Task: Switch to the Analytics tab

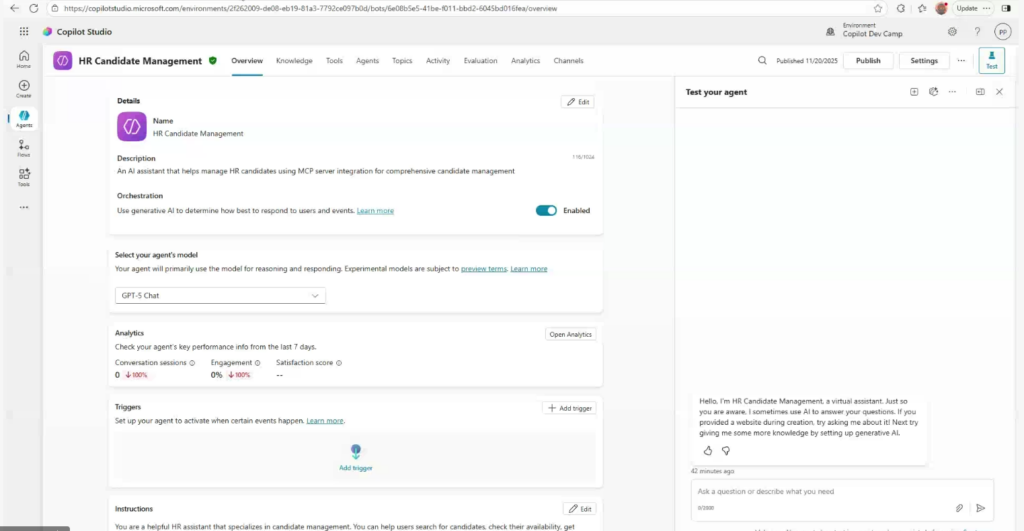Action: pos(525,61)
